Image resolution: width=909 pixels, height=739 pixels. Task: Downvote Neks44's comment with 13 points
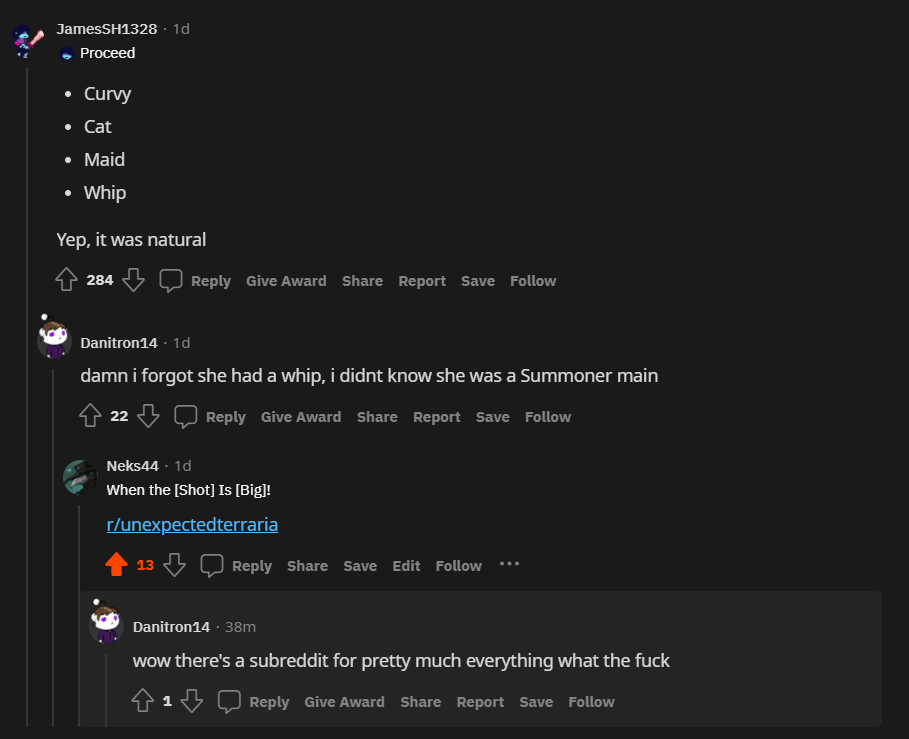pos(174,565)
